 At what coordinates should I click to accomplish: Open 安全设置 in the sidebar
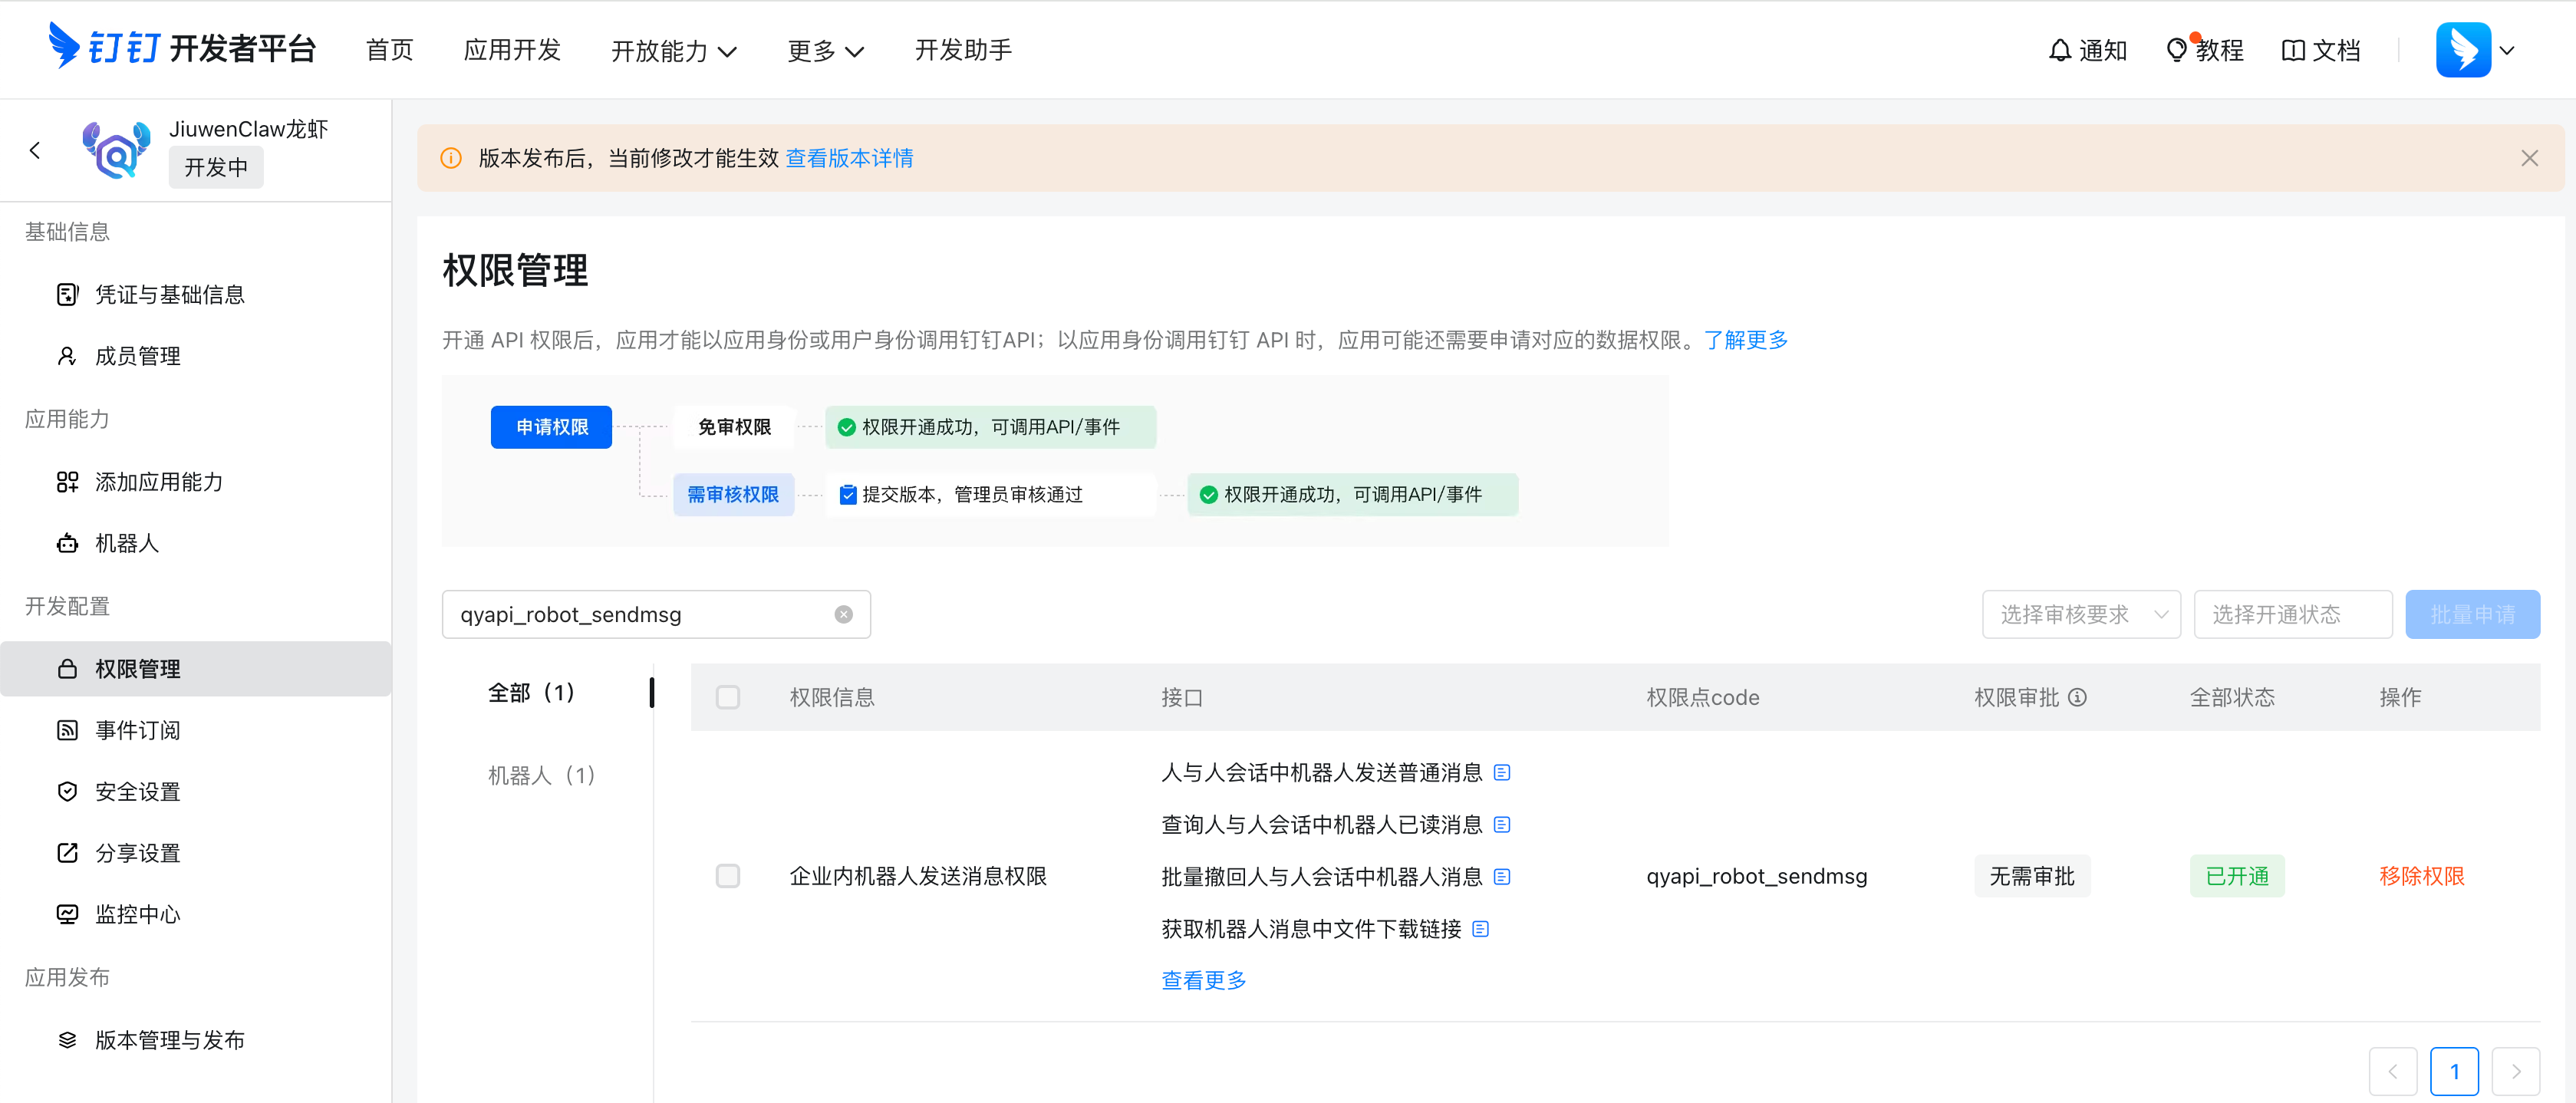pyautogui.click(x=137, y=791)
